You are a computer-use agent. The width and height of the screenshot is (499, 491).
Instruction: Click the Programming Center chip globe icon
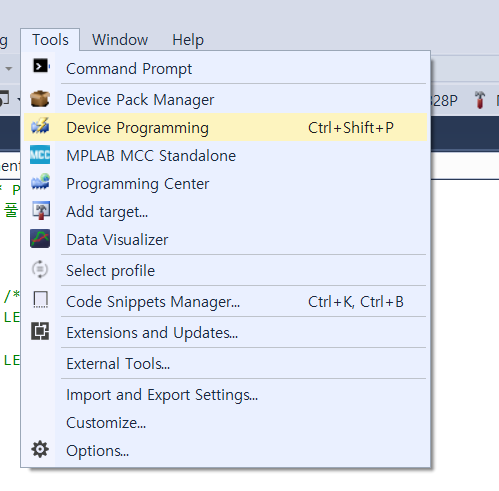(40, 182)
